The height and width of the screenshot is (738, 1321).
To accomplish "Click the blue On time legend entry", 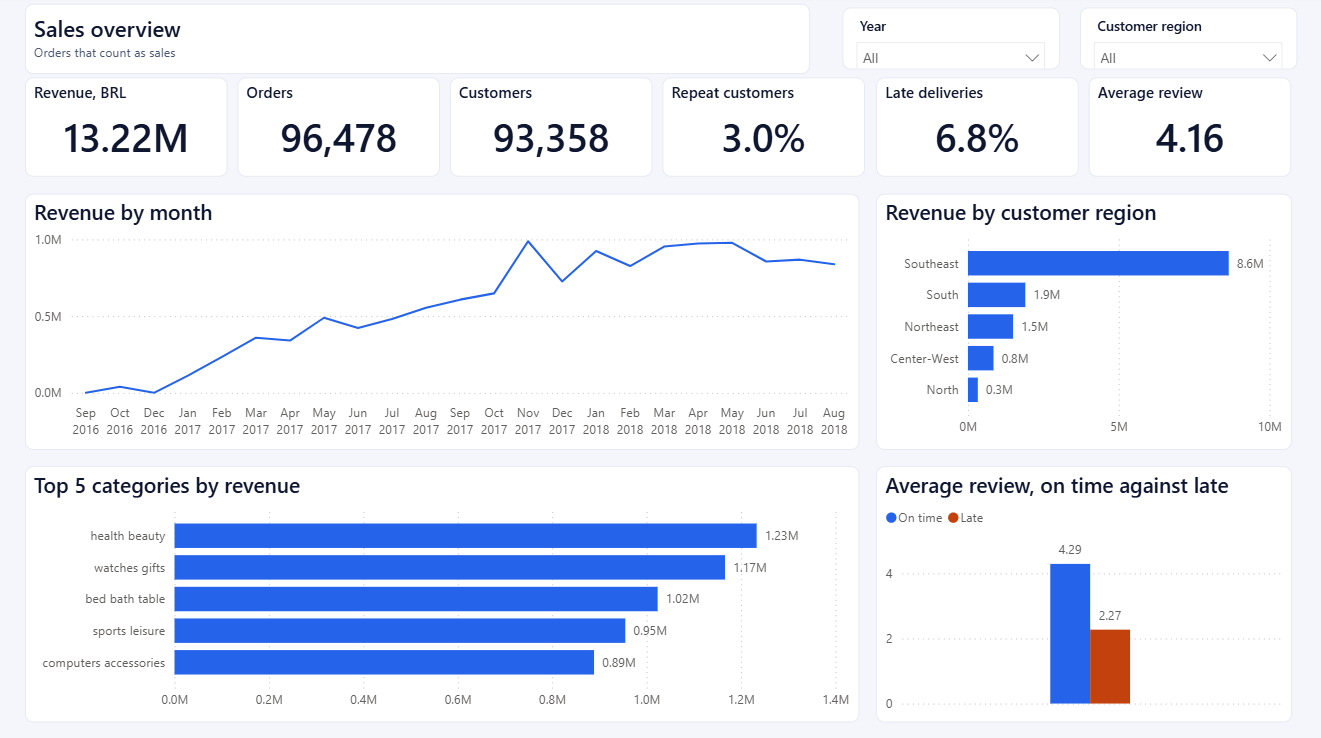I will 914,518.
